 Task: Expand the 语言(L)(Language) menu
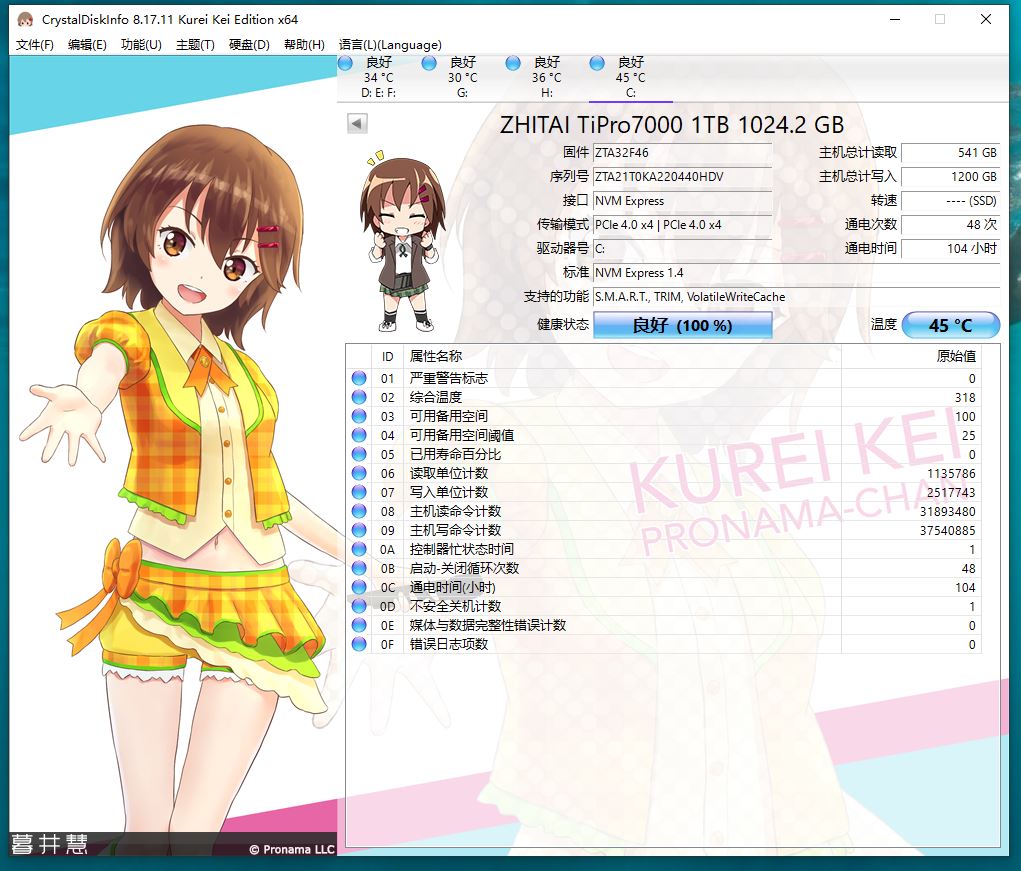[390, 44]
